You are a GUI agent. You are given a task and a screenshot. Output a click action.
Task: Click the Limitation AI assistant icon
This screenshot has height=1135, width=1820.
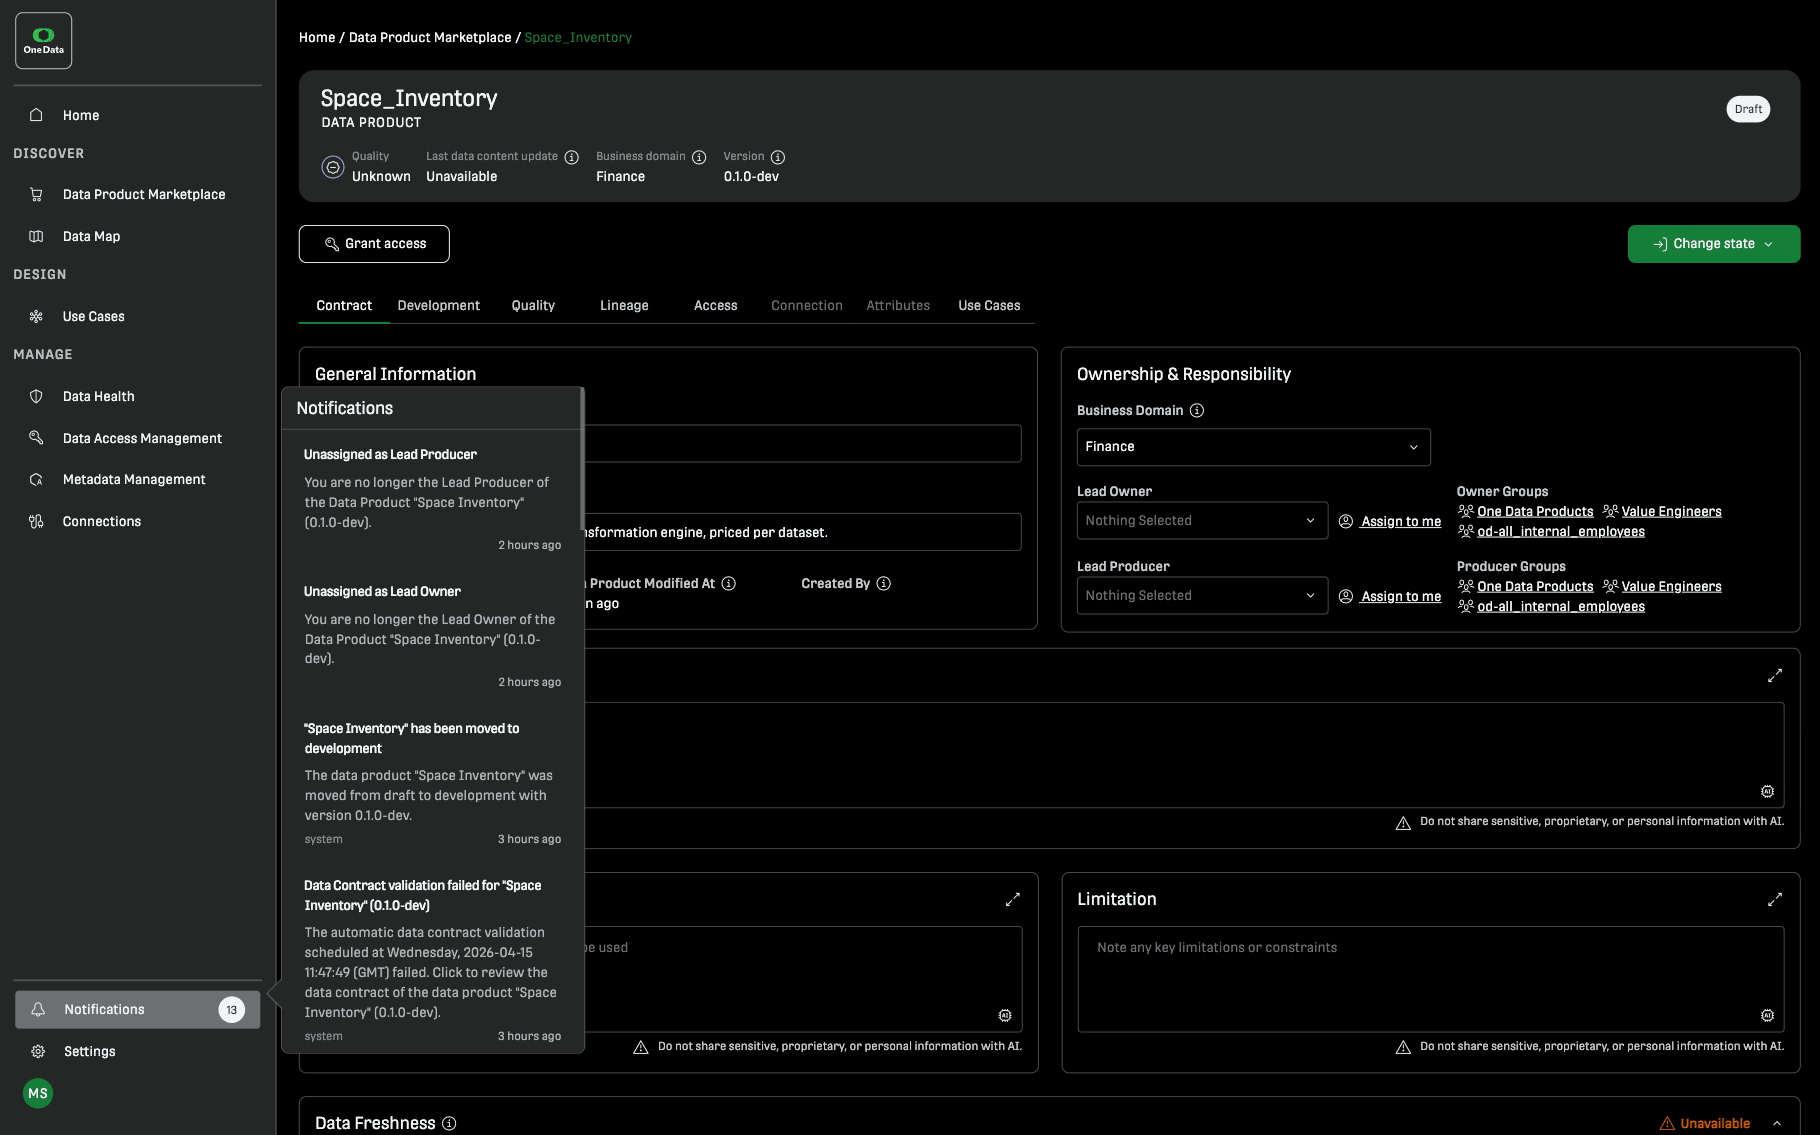pyautogui.click(x=1767, y=1016)
